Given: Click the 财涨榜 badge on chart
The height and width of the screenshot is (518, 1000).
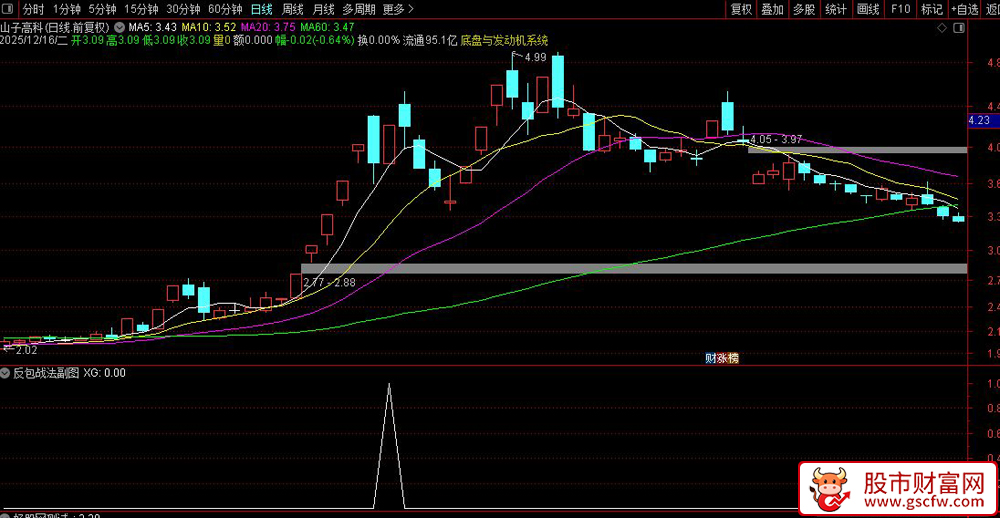Looking at the screenshot, I should pos(722,359).
